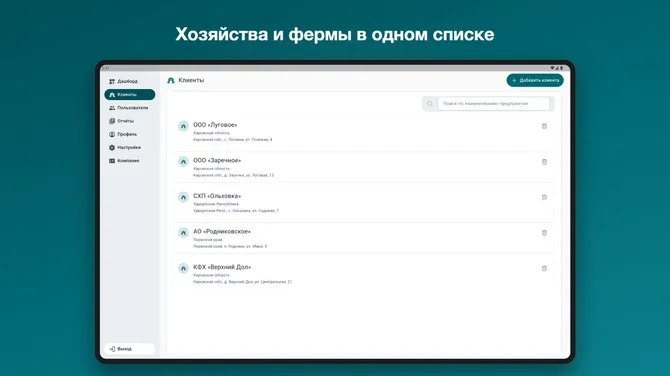Viewport: 670px width, 376px height.
Task: Click the farm avatar icon beside ООО «Луговое»
Action: pos(183,126)
